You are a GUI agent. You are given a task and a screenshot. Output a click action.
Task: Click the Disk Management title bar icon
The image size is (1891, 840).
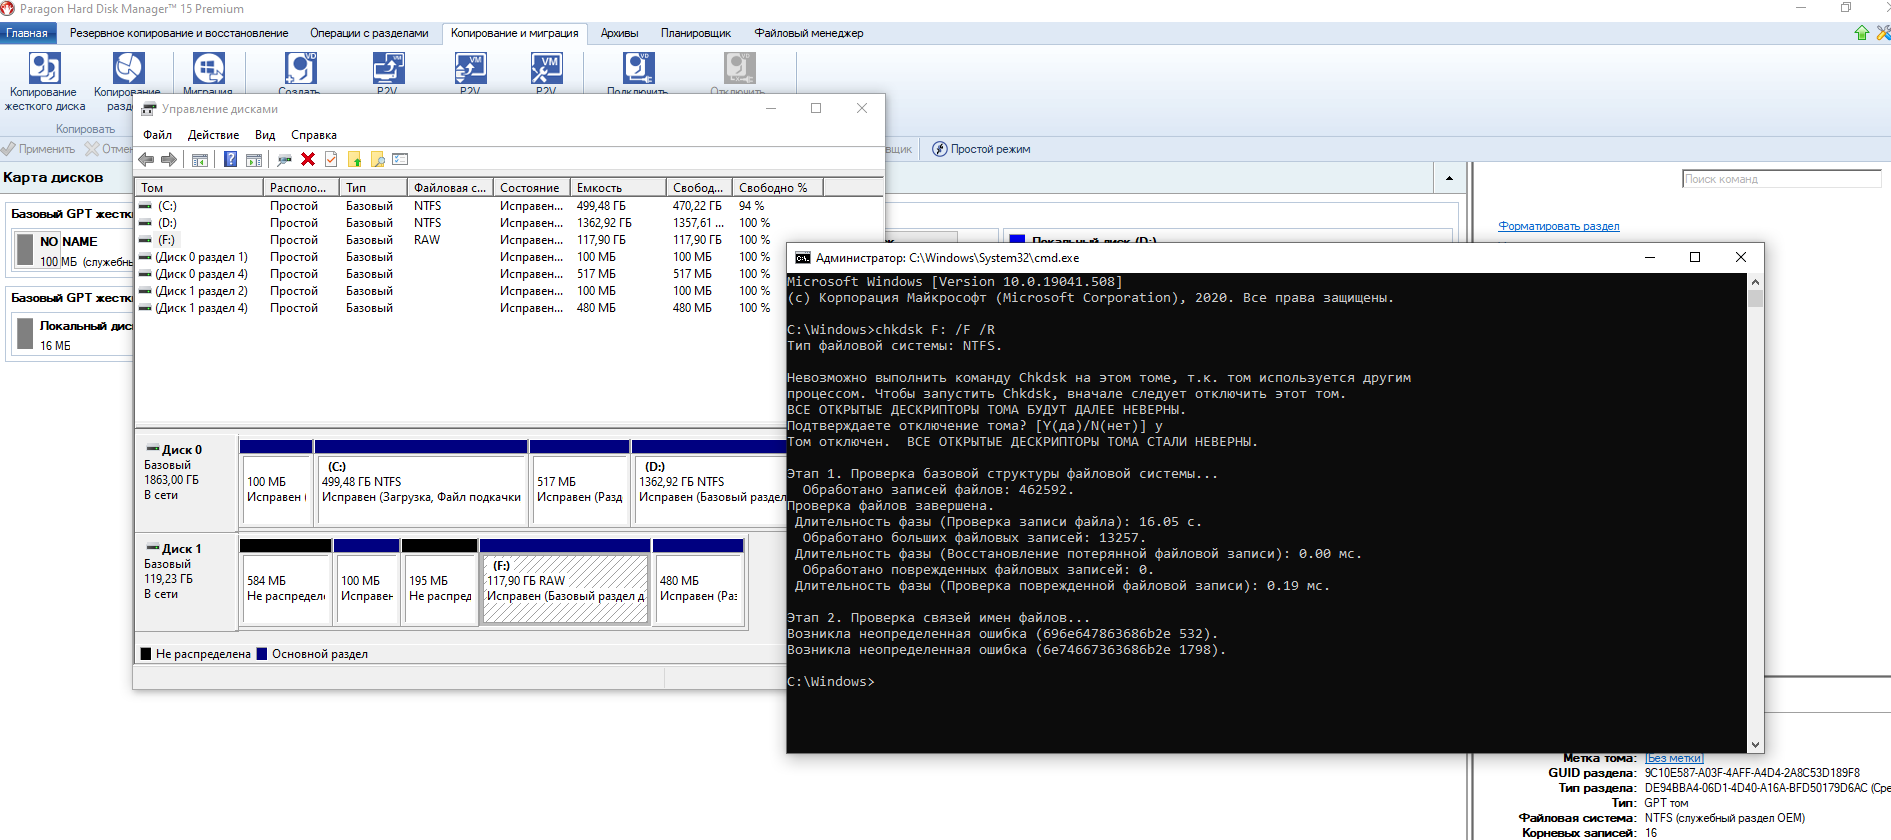coord(149,109)
